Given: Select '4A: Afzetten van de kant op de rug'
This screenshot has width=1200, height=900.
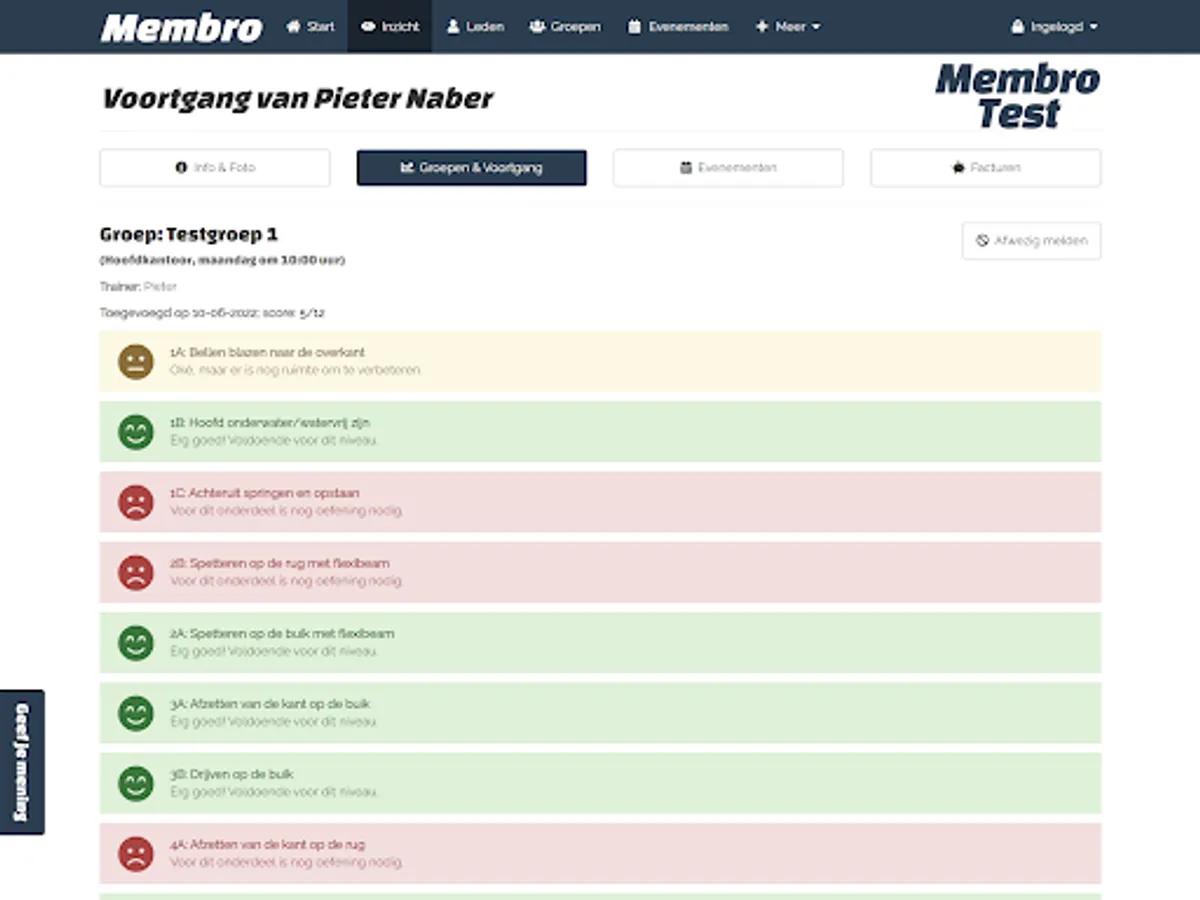Looking at the screenshot, I should (x=600, y=853).
